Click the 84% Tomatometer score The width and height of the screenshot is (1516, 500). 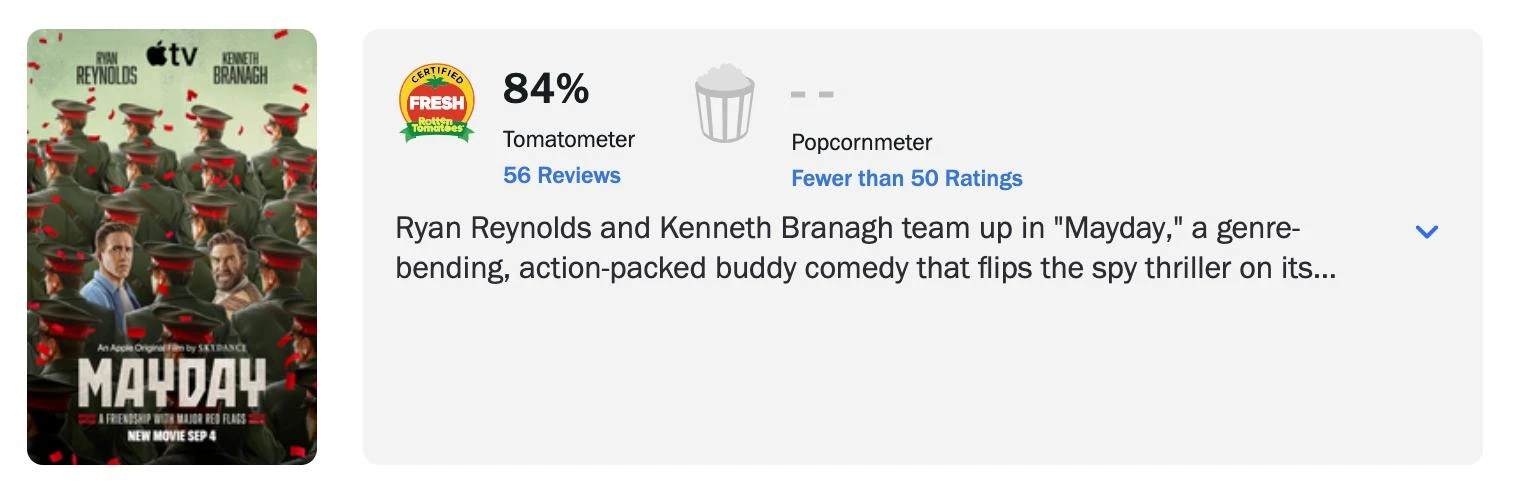tap(546, 89)
